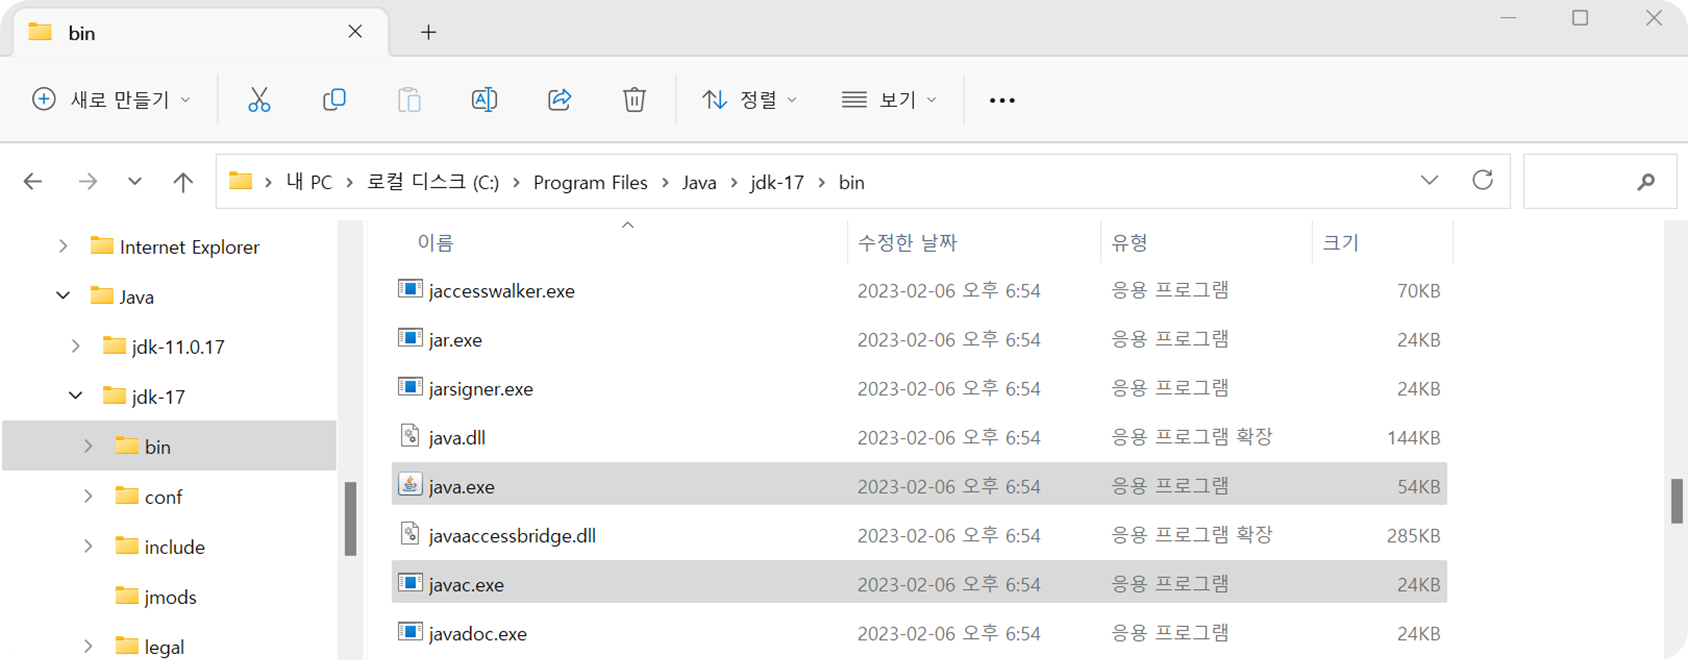
Task: Select the javadoc.exe file name
Action: (x=478, y=634)
